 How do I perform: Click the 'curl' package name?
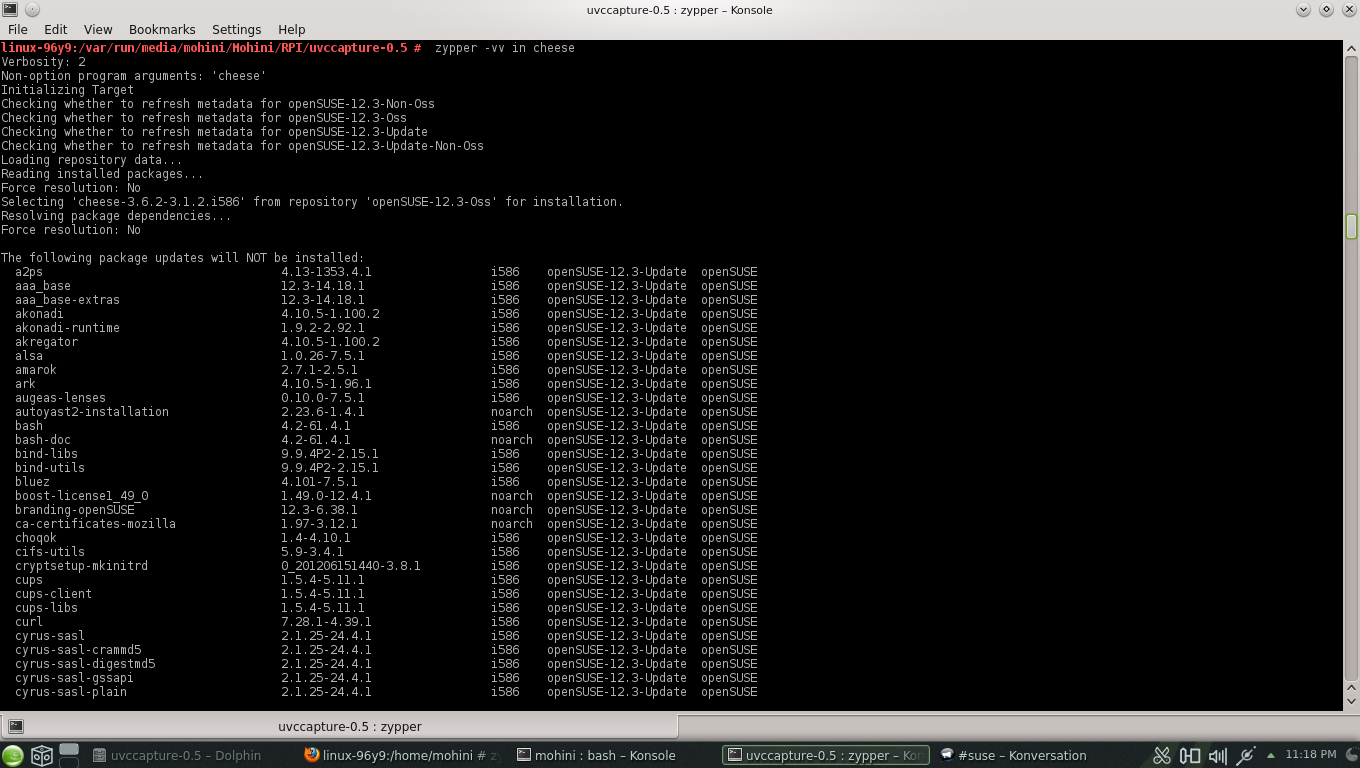pos(29,622)
